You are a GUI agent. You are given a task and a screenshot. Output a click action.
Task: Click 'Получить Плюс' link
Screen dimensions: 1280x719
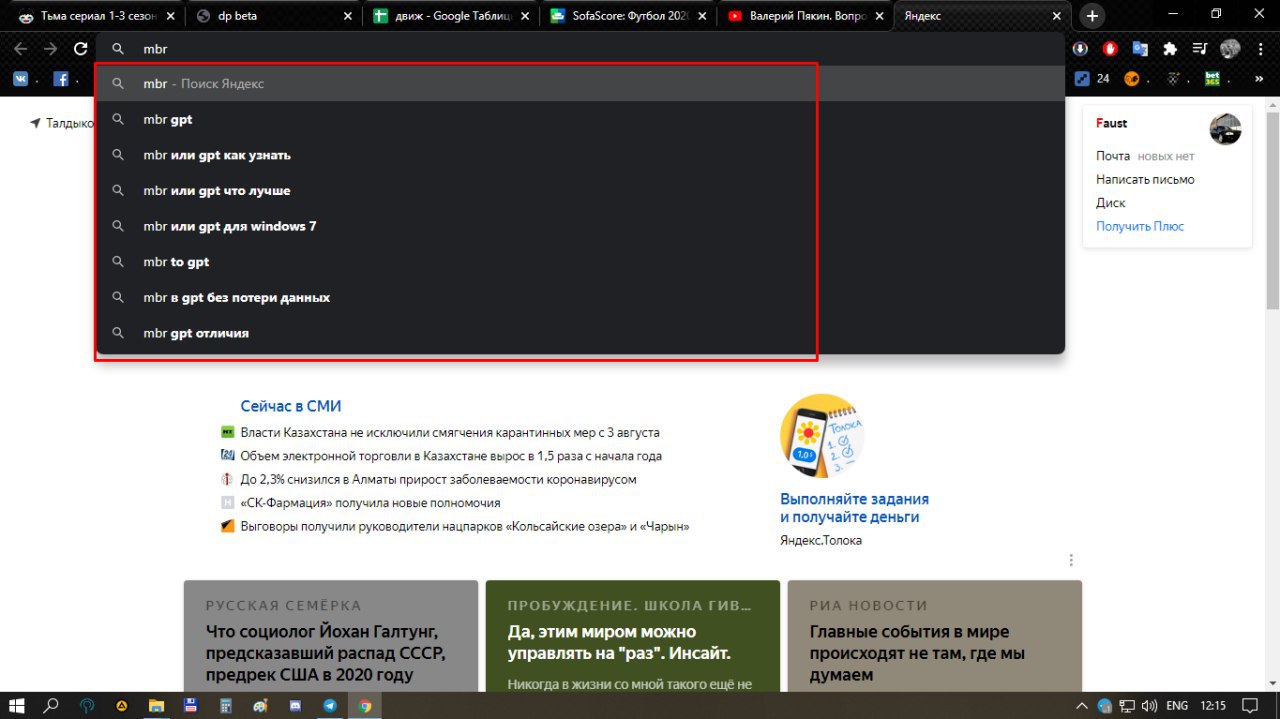click(x=1140, y=226)
